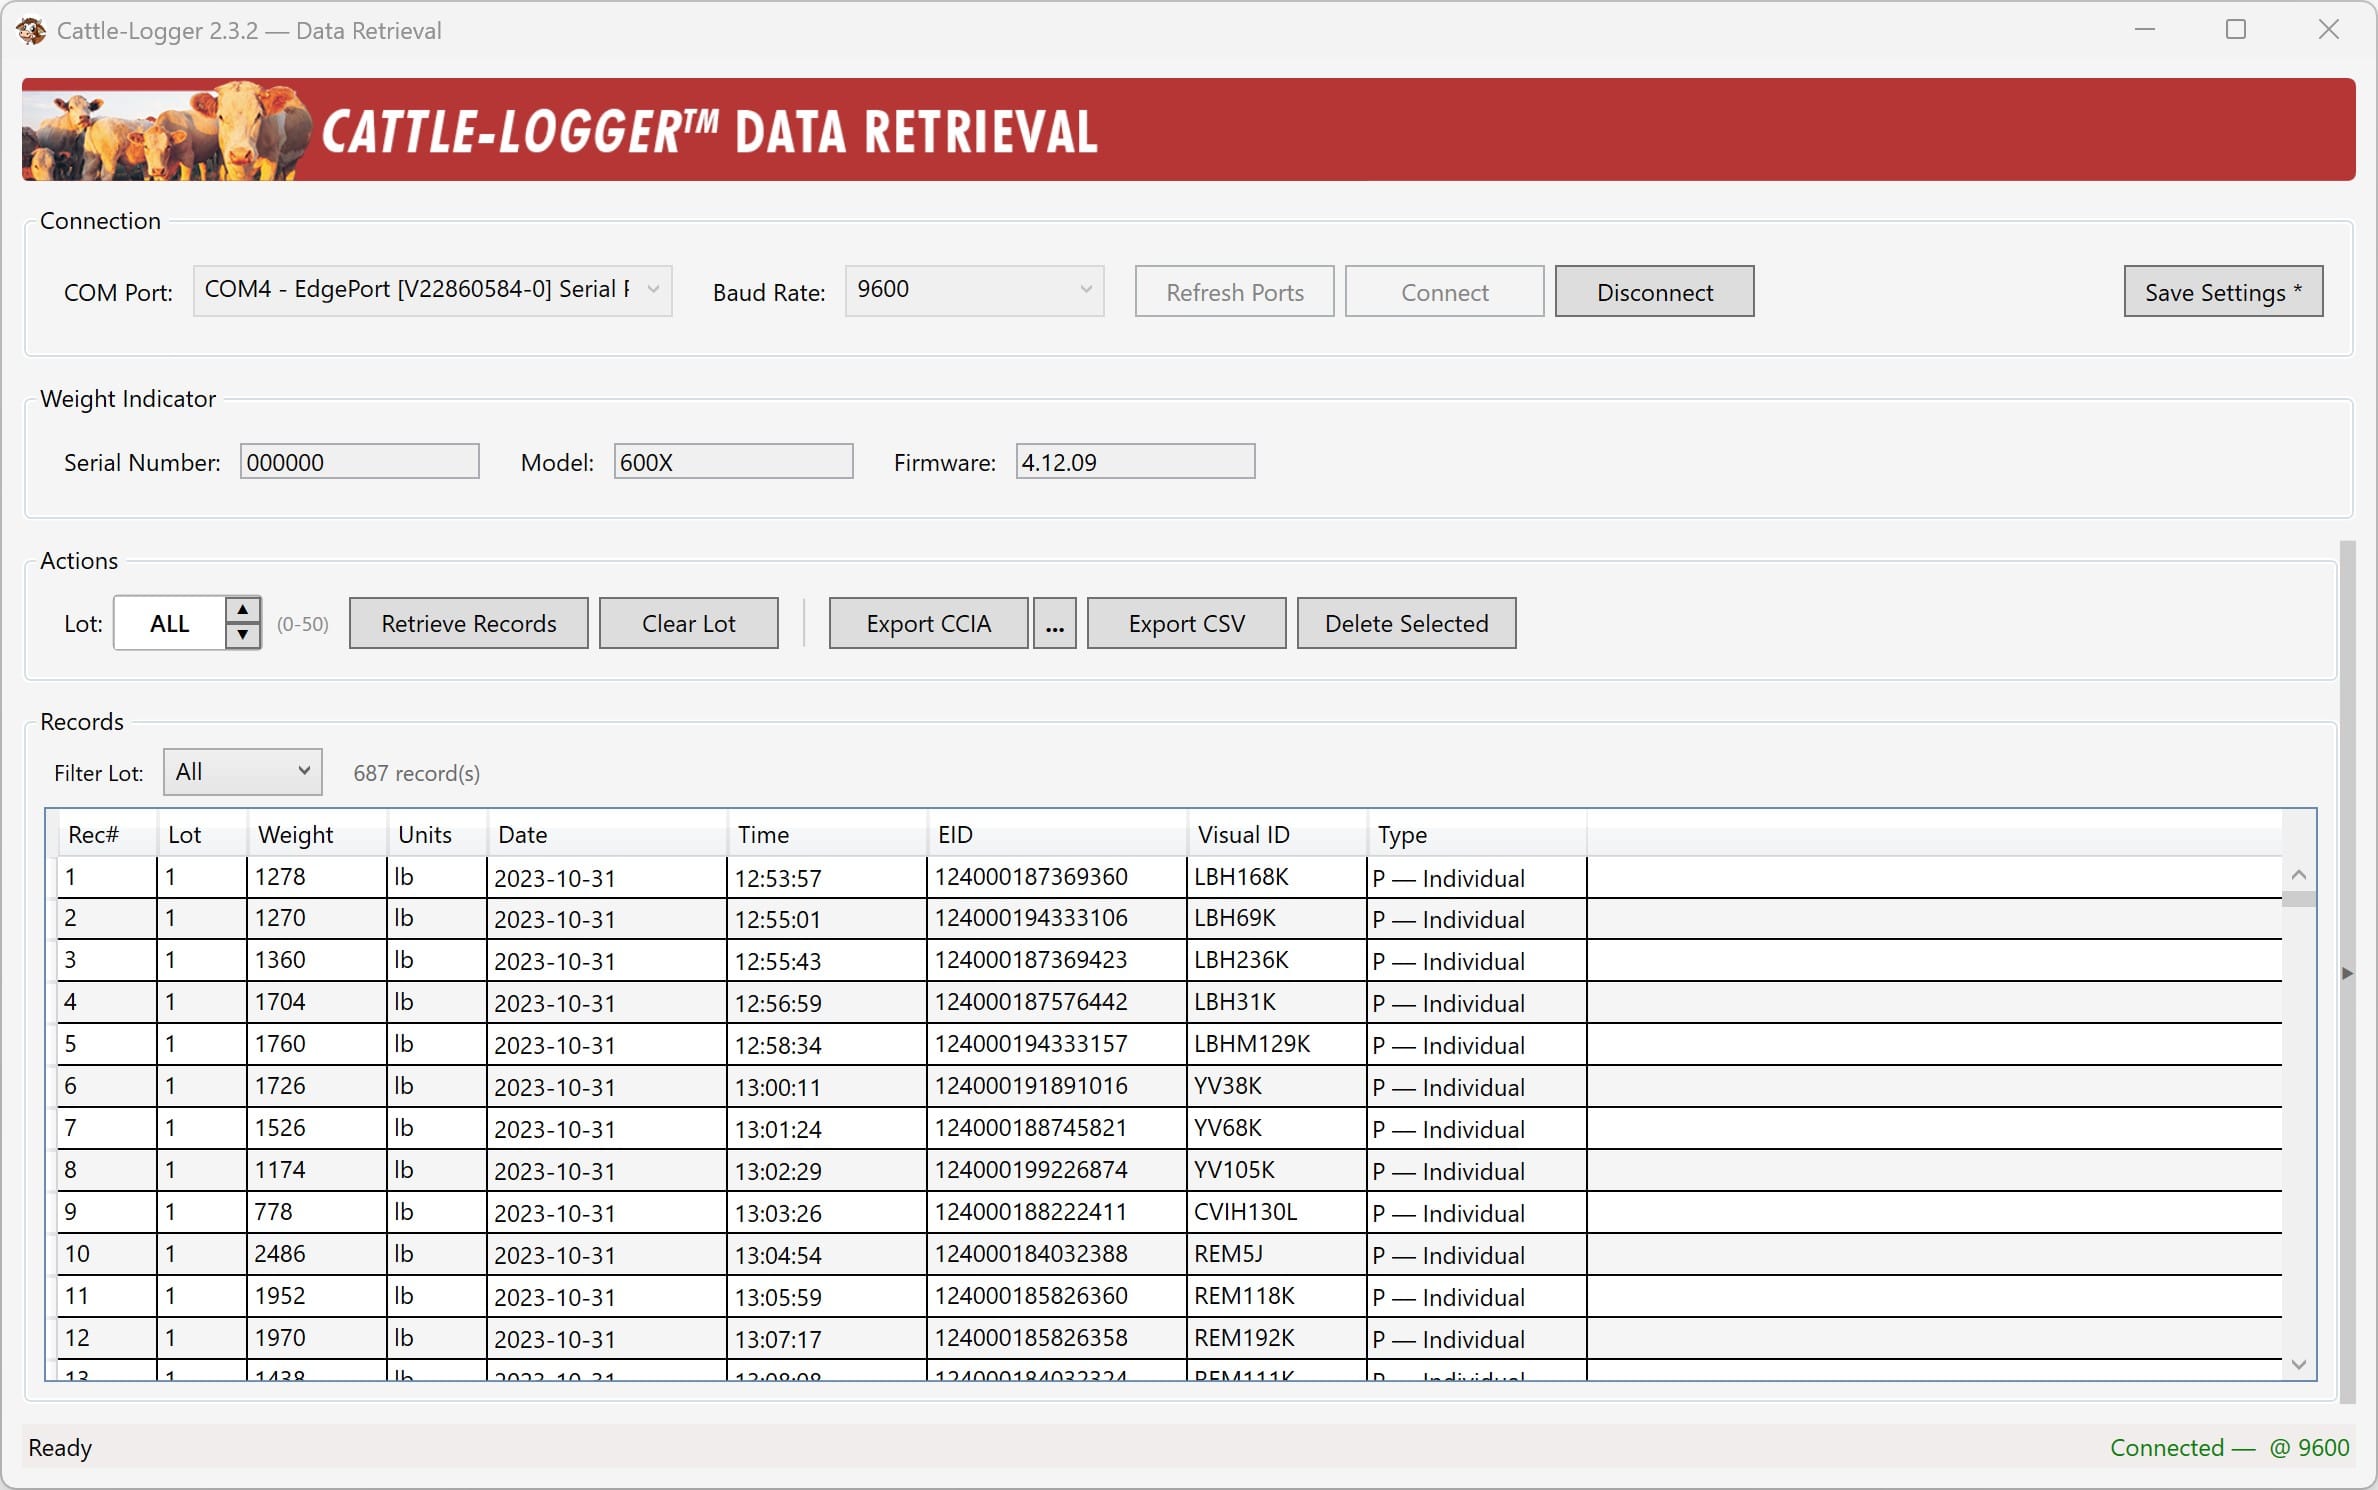
Task: Decrease the Lot value with down arrow
Action: click(243, 635)
